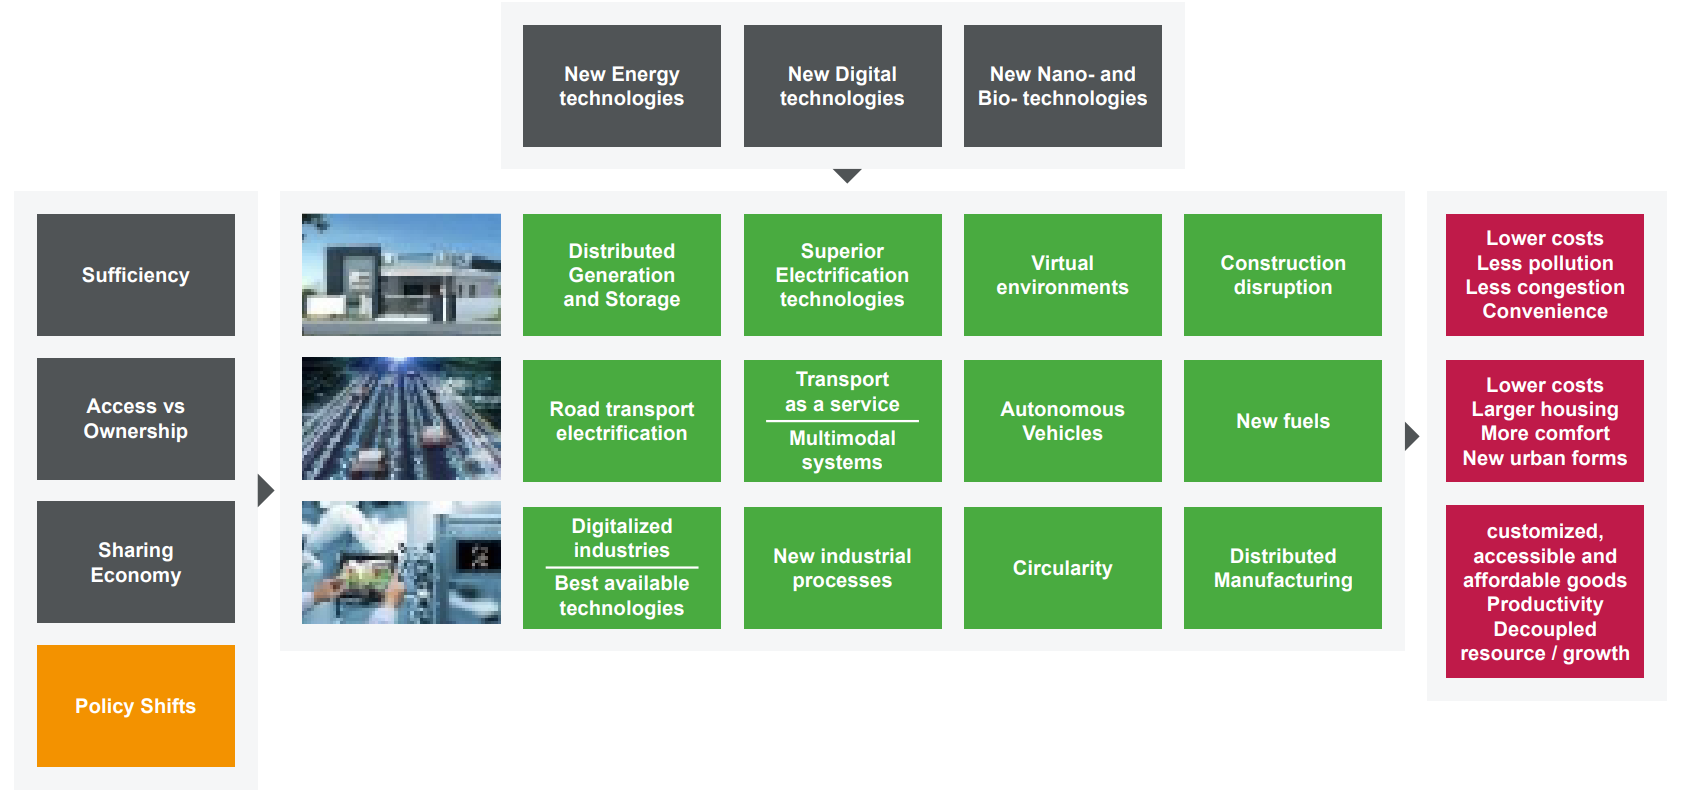
Task: Select the New Digital technologies box
Action: 842,86
